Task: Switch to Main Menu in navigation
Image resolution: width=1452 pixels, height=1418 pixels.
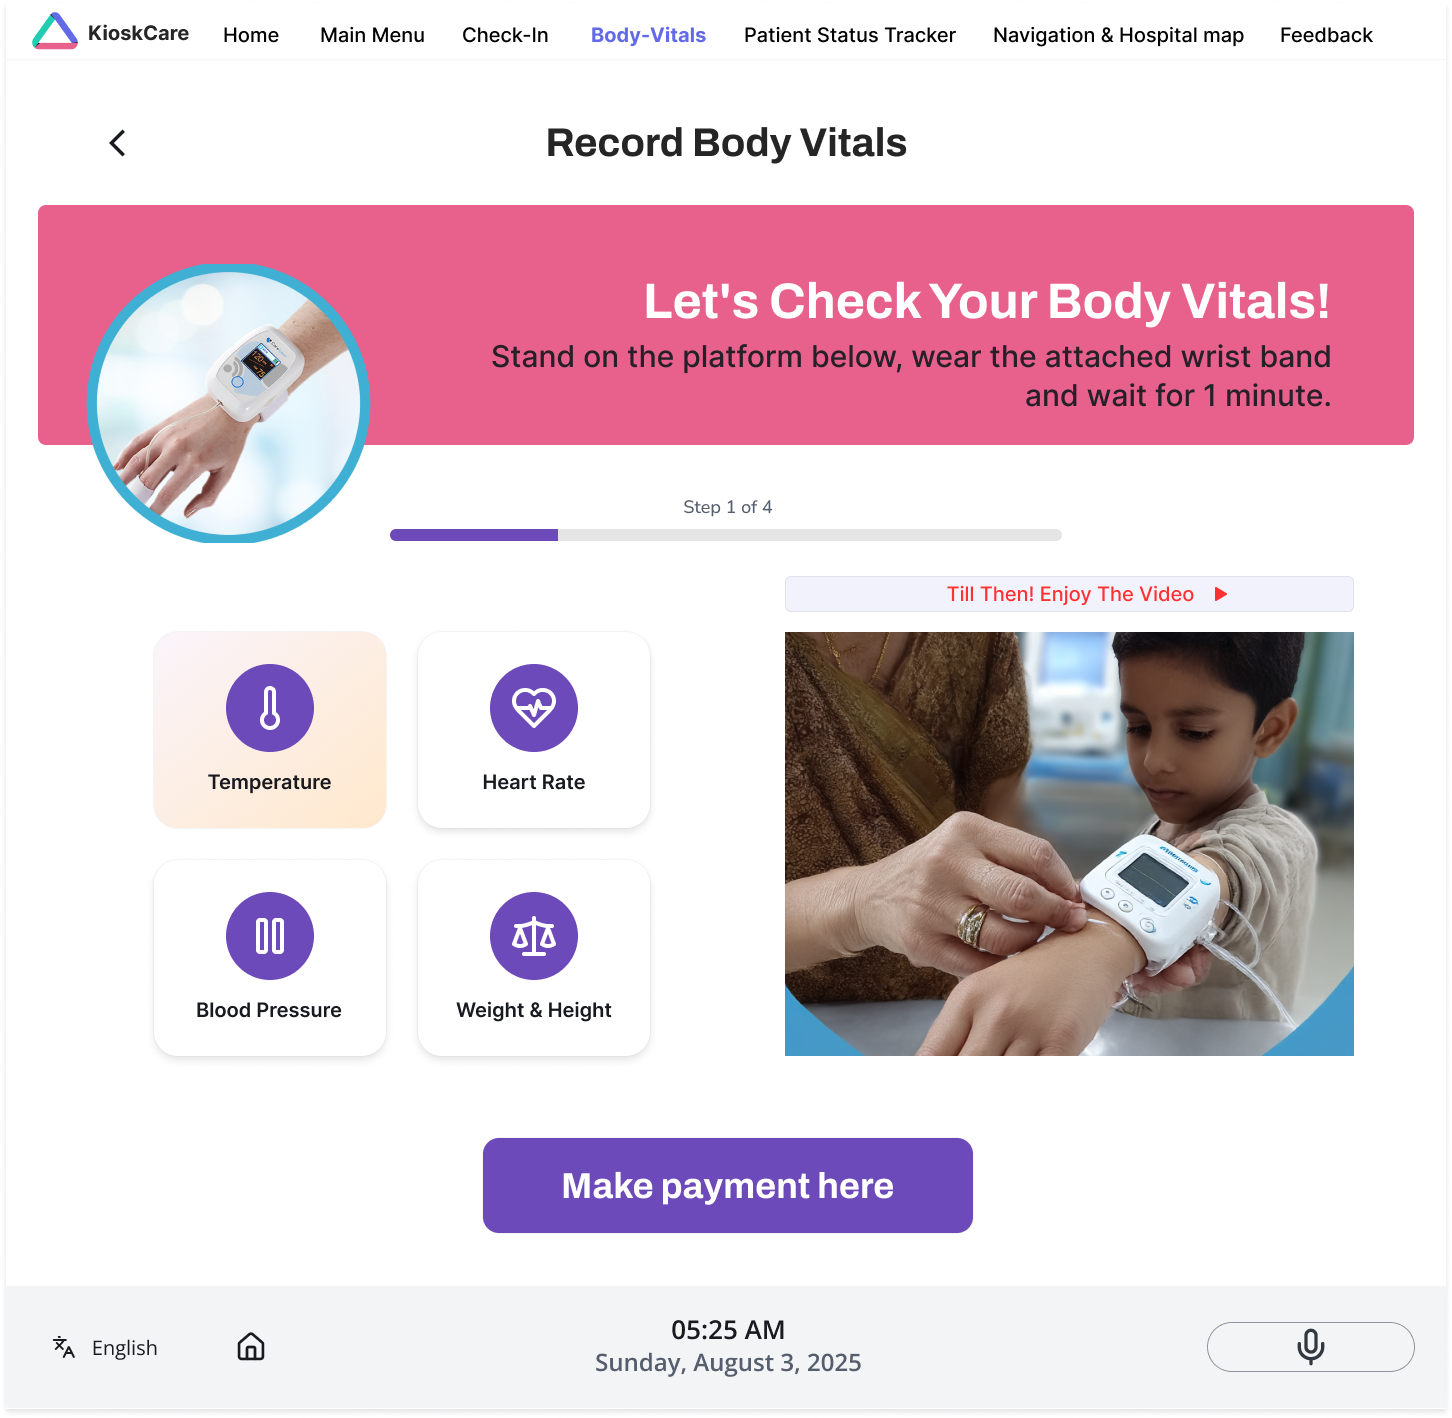Action: [x=372, y=35]
